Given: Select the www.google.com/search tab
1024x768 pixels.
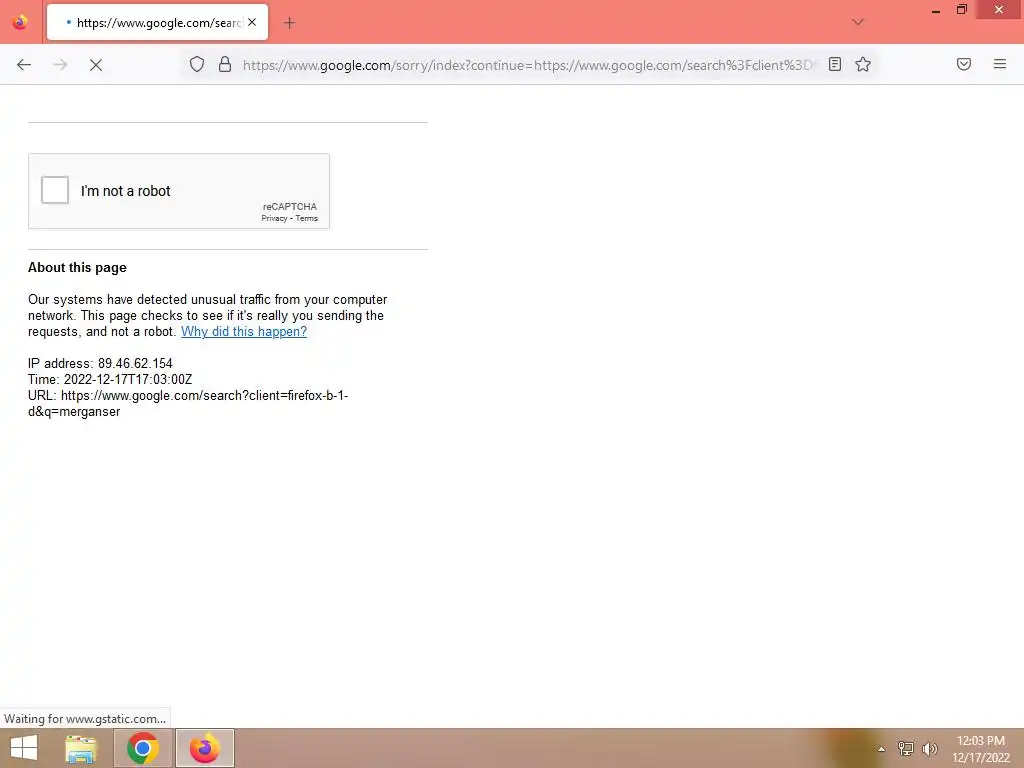Looking at the screenshot, I should pyautogui.click(x=157, y=22).
